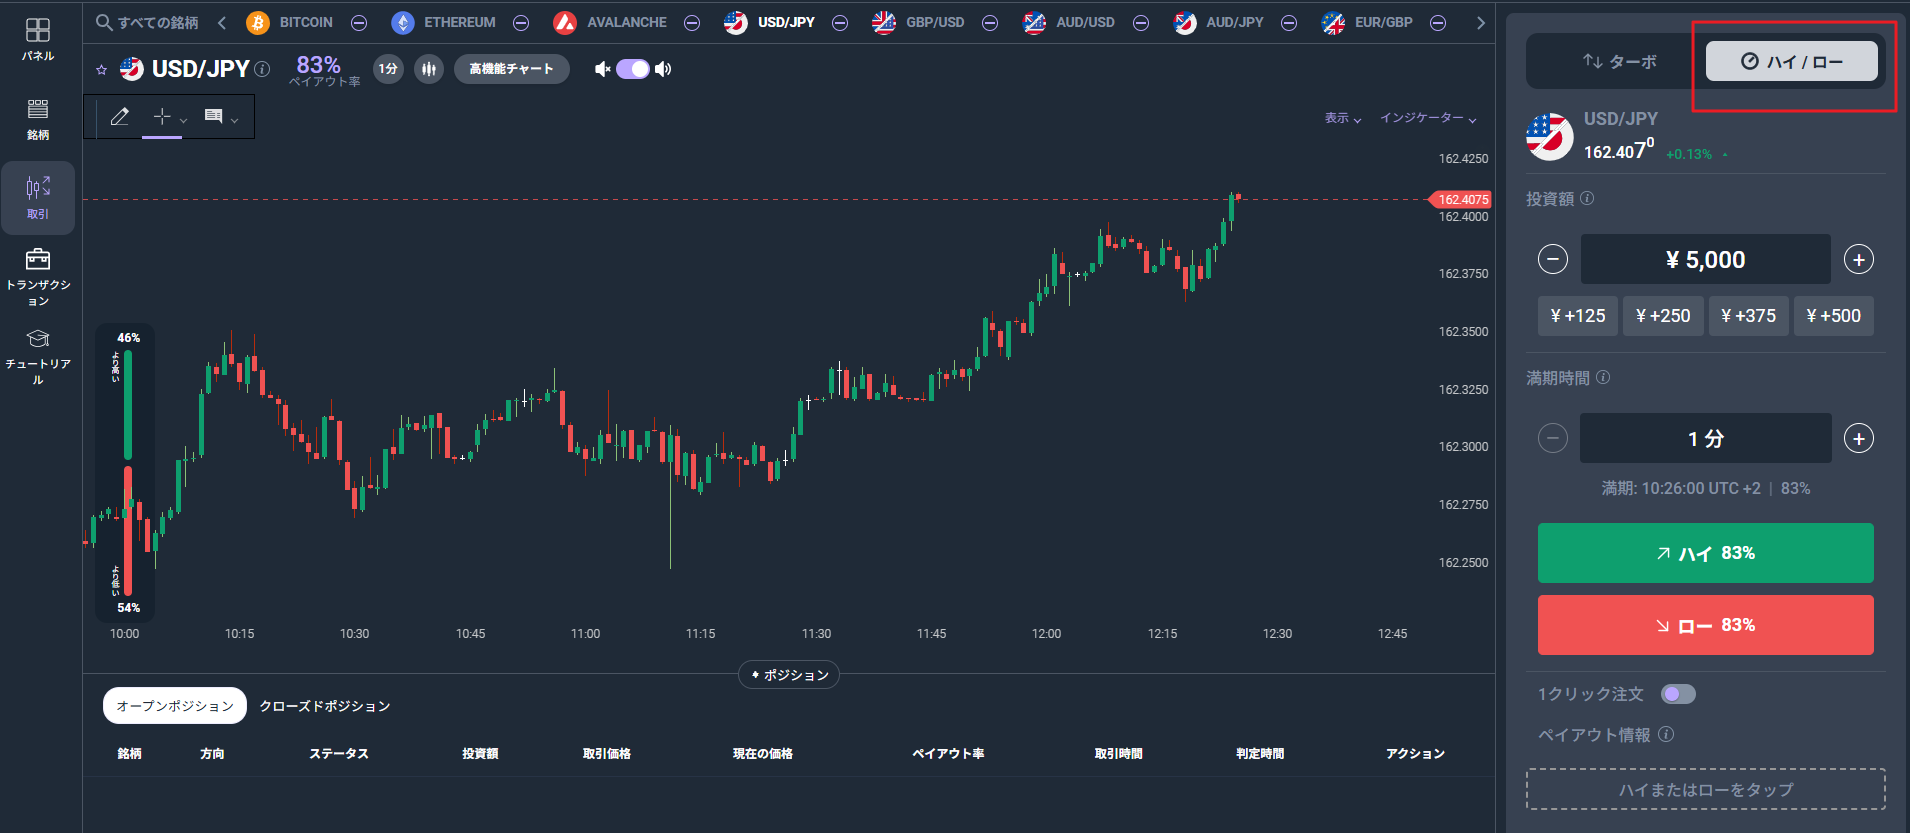Open the パネル panel icon in sidebar

(38, 31)
